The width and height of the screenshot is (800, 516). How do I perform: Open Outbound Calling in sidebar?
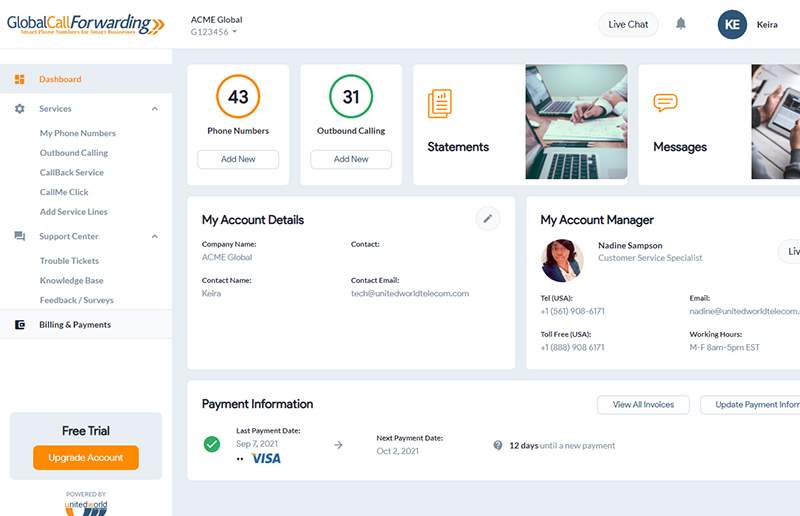[x=74, y=153]
